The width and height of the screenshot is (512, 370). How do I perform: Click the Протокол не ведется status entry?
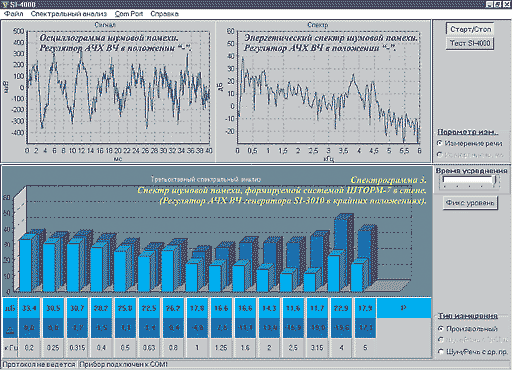39,364
